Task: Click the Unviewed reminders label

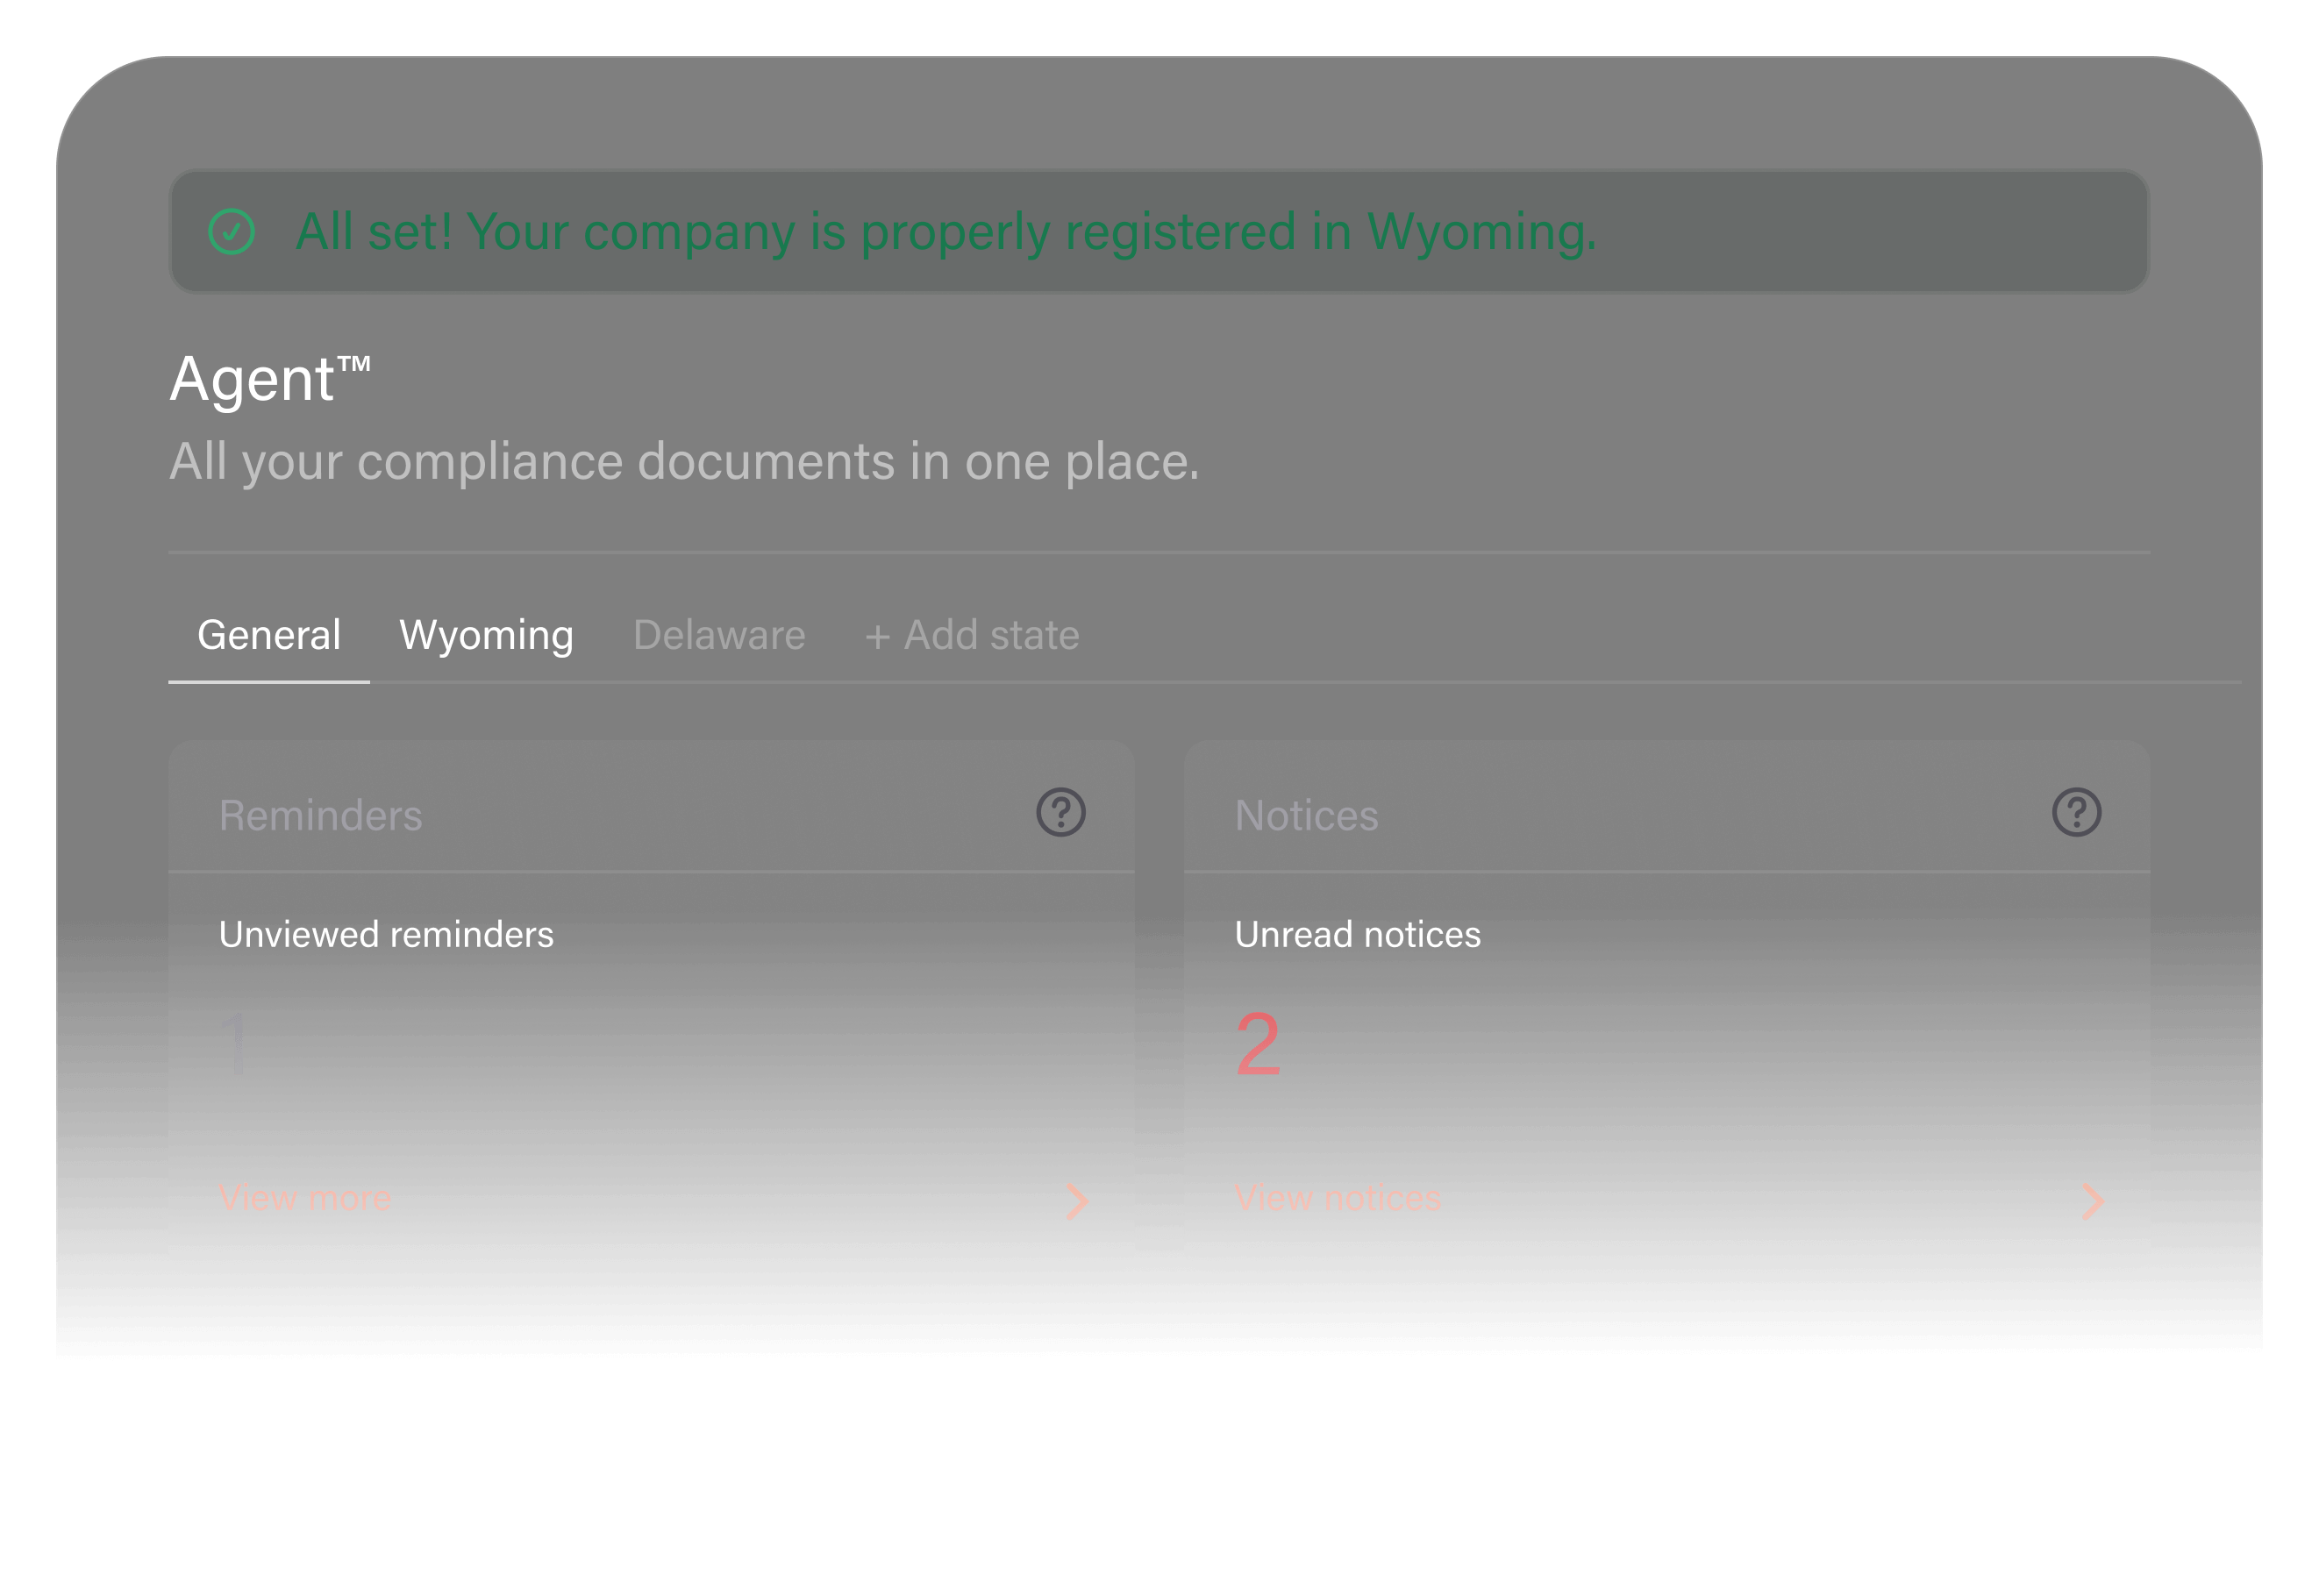Action: coord(386,934)
